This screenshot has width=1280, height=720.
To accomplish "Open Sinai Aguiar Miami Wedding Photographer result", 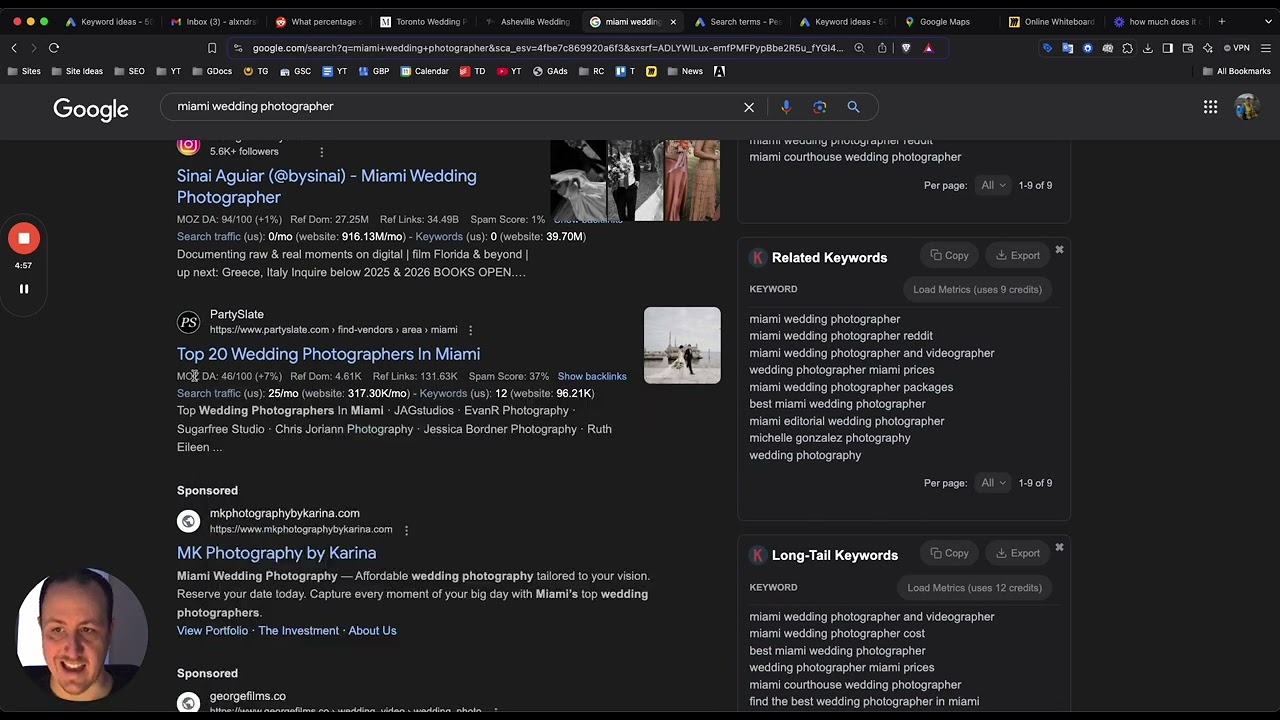I will point(327,187).
